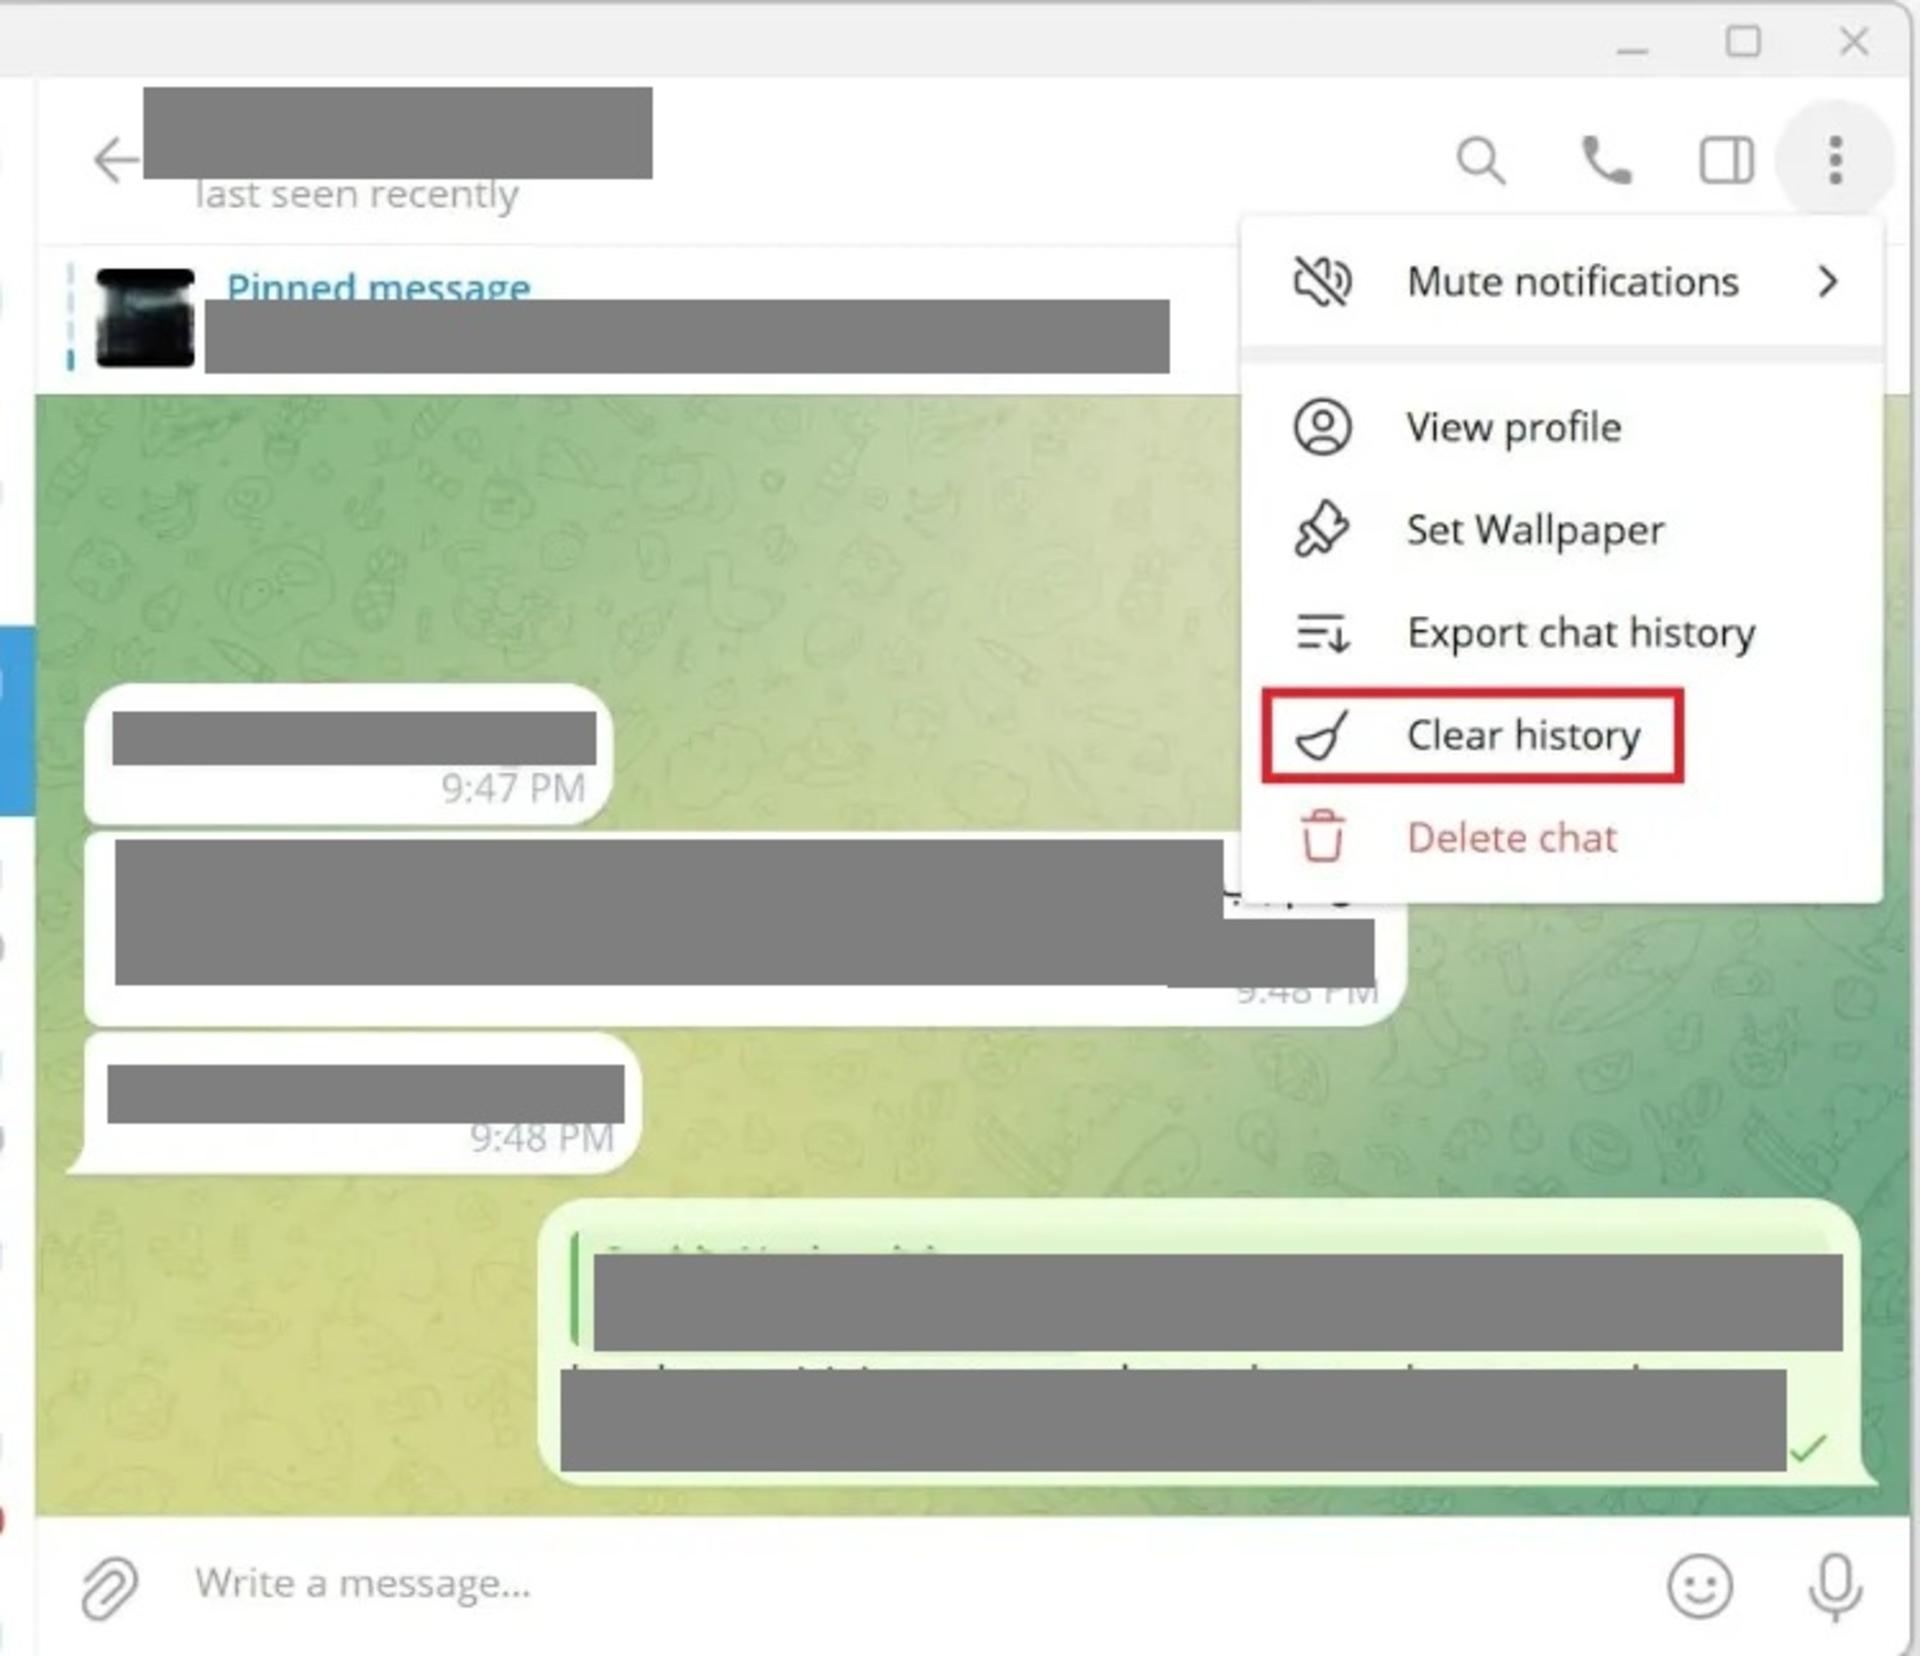Choose View profile from the menu

1562,428
